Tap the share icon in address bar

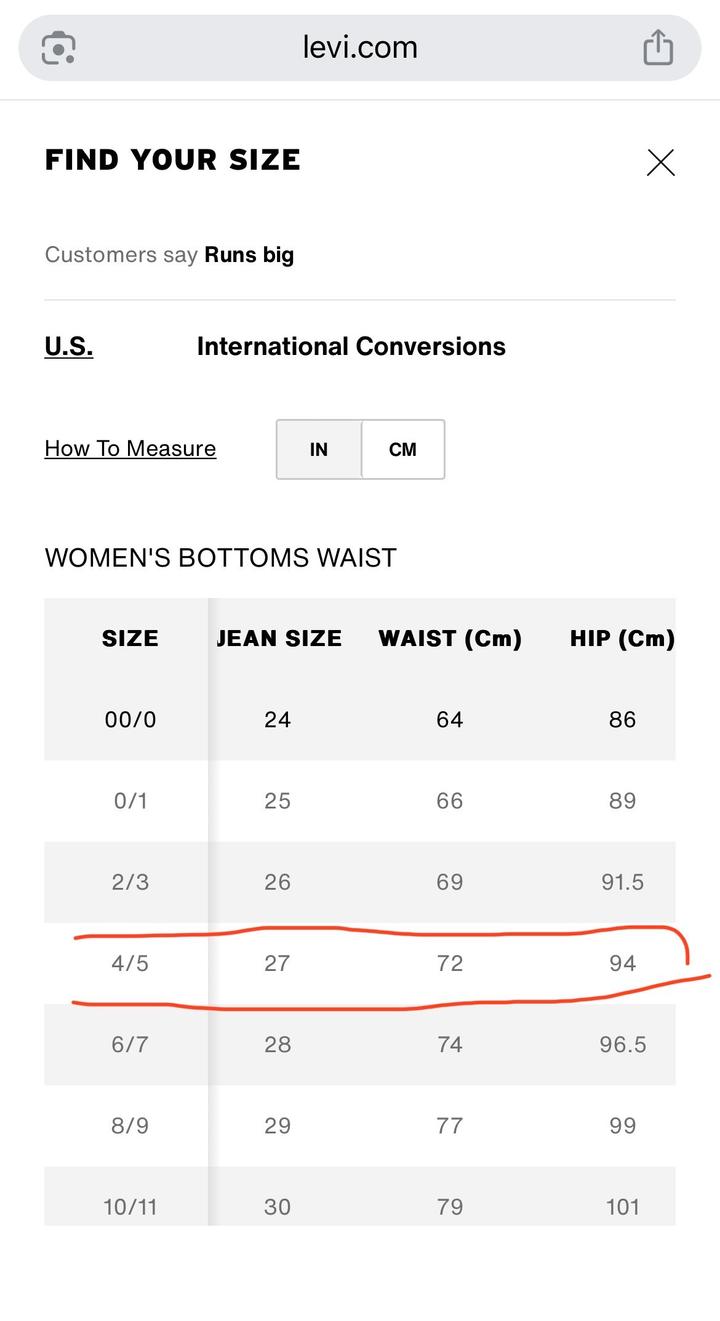657,47
